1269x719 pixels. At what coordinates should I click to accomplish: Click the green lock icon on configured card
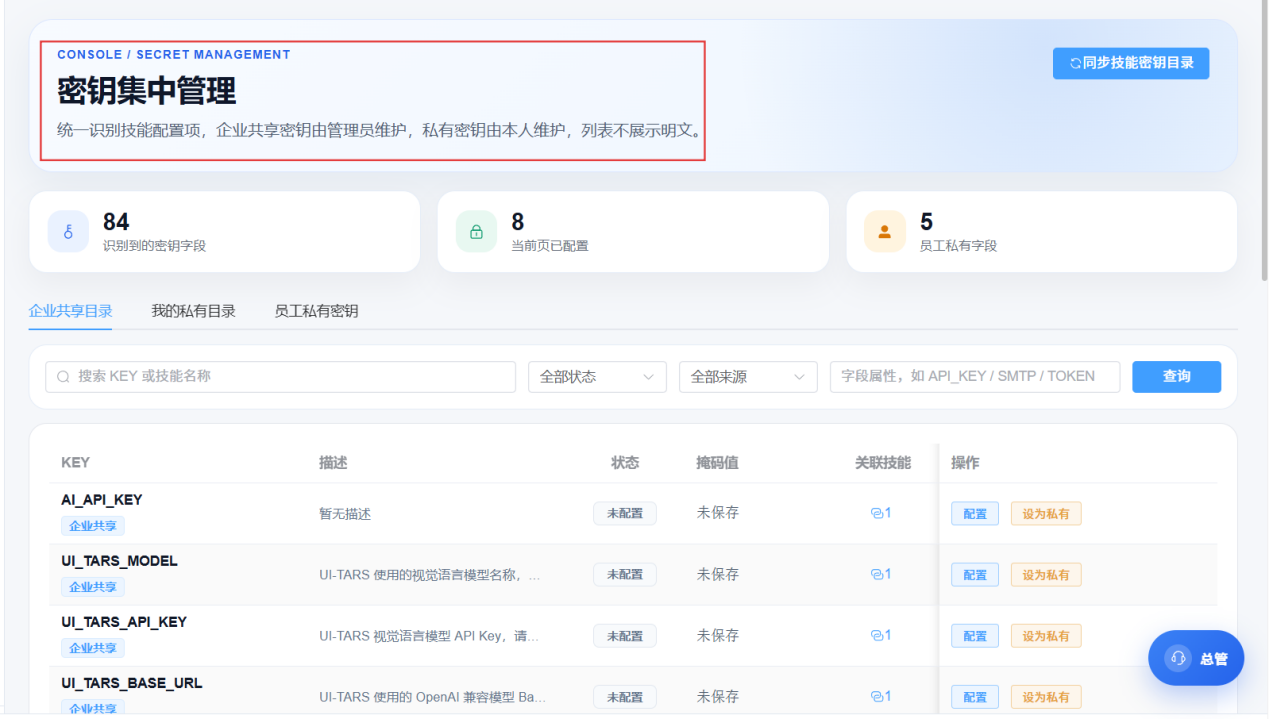tap(476, 232)
